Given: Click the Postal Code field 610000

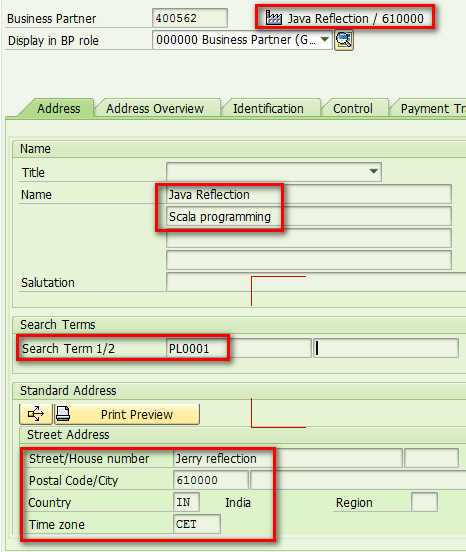Looking at the screenshot, I should [210, 480].
